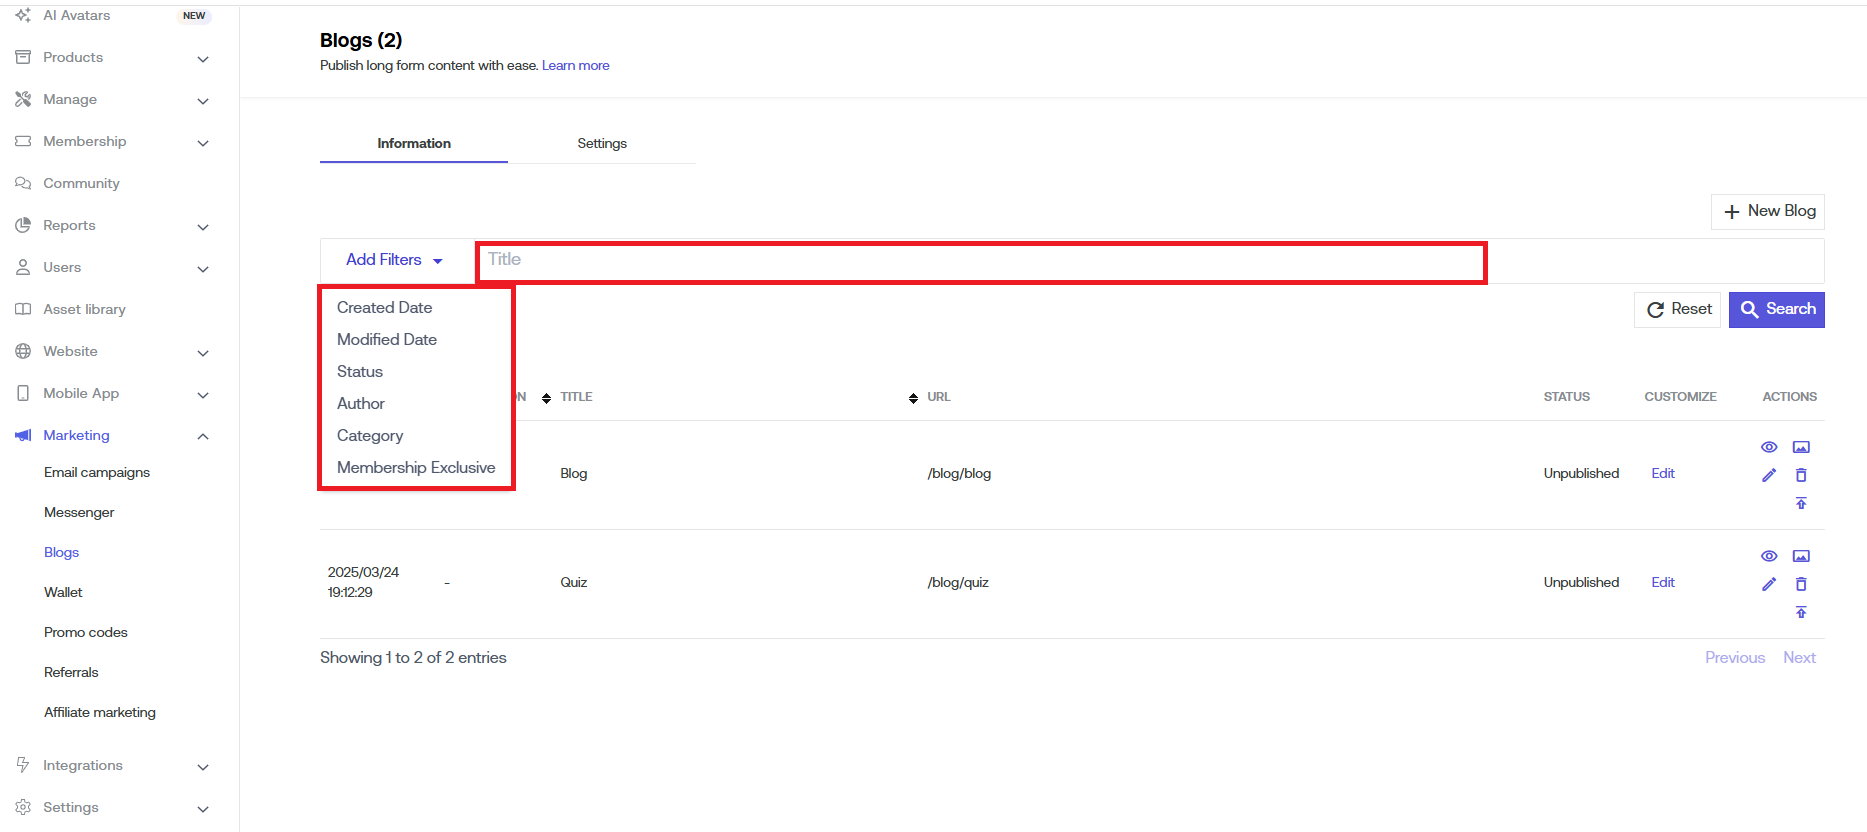Image resolution: width=1867 pixels, height=832 pixels.
Task: Choose the Membership Exclusive filter
Action: point(416,468)
